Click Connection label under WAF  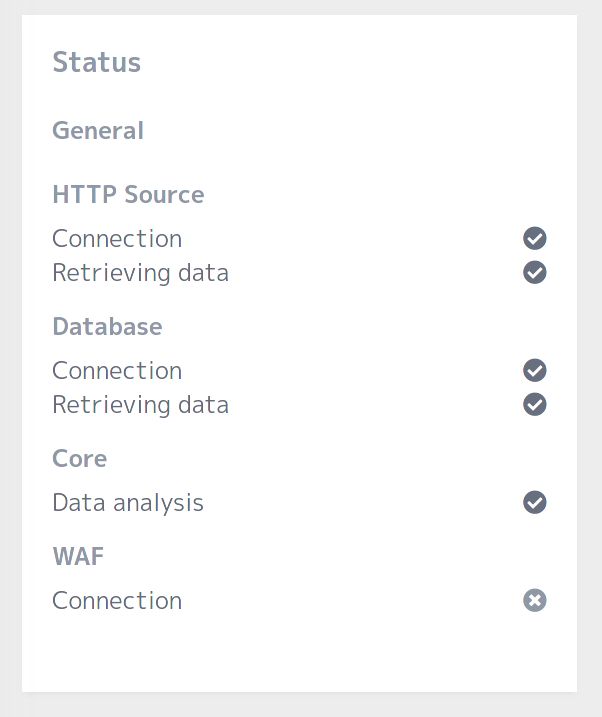(117, 600)
